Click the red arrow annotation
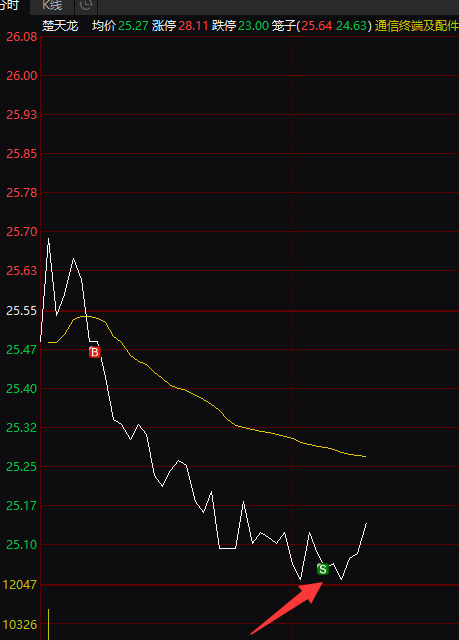459x640 pixels. pyautogui.click(x=287, y=608)
